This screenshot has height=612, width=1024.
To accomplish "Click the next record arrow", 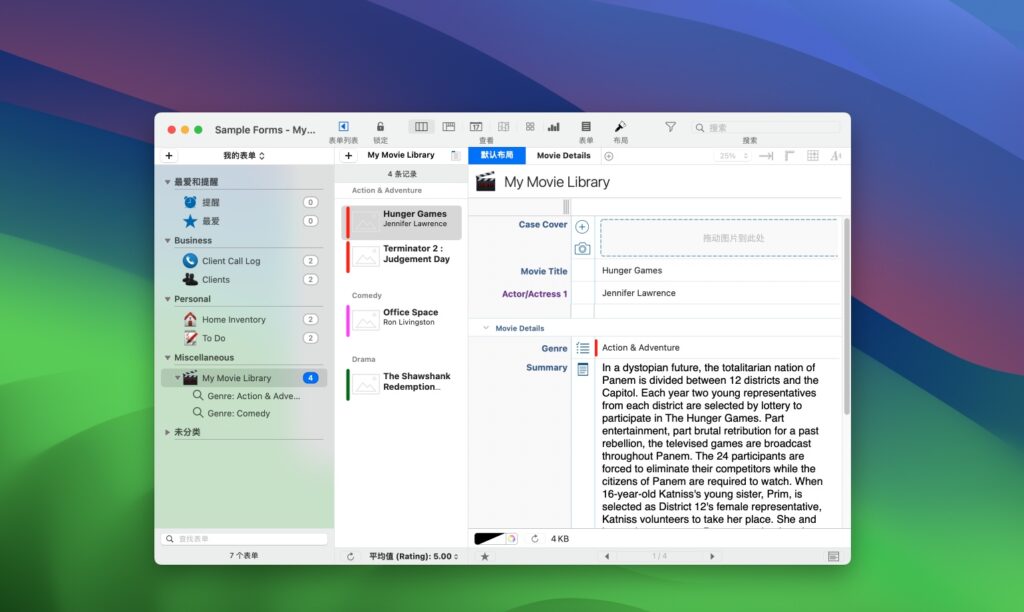I will click(x=713, y=556).
